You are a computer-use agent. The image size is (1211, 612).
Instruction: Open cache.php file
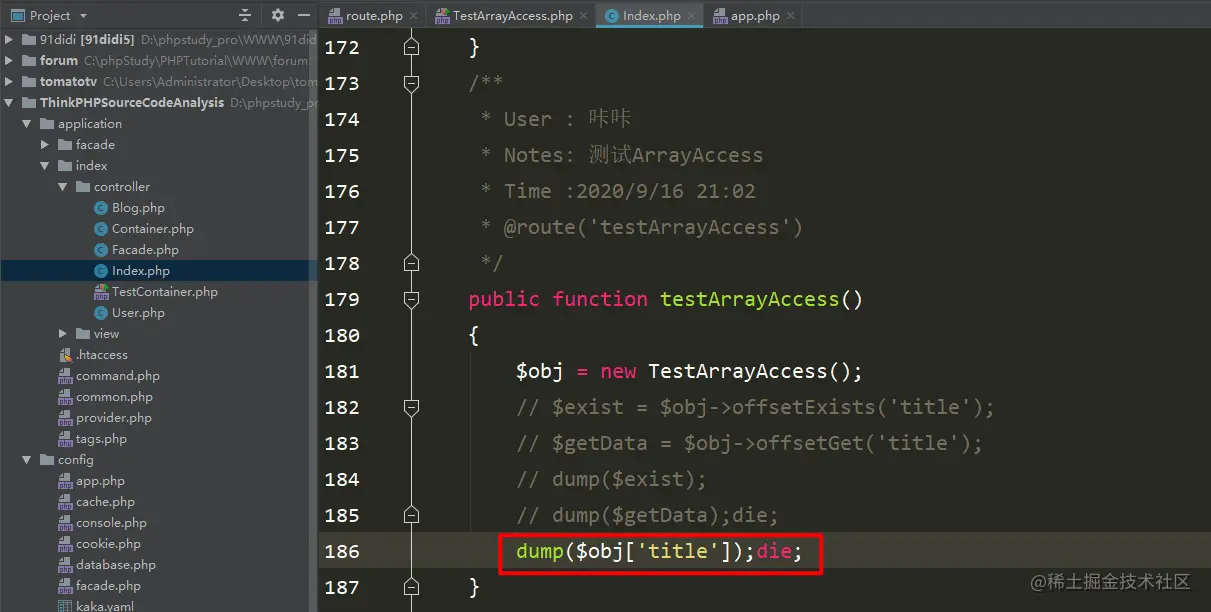pos(105,502)
